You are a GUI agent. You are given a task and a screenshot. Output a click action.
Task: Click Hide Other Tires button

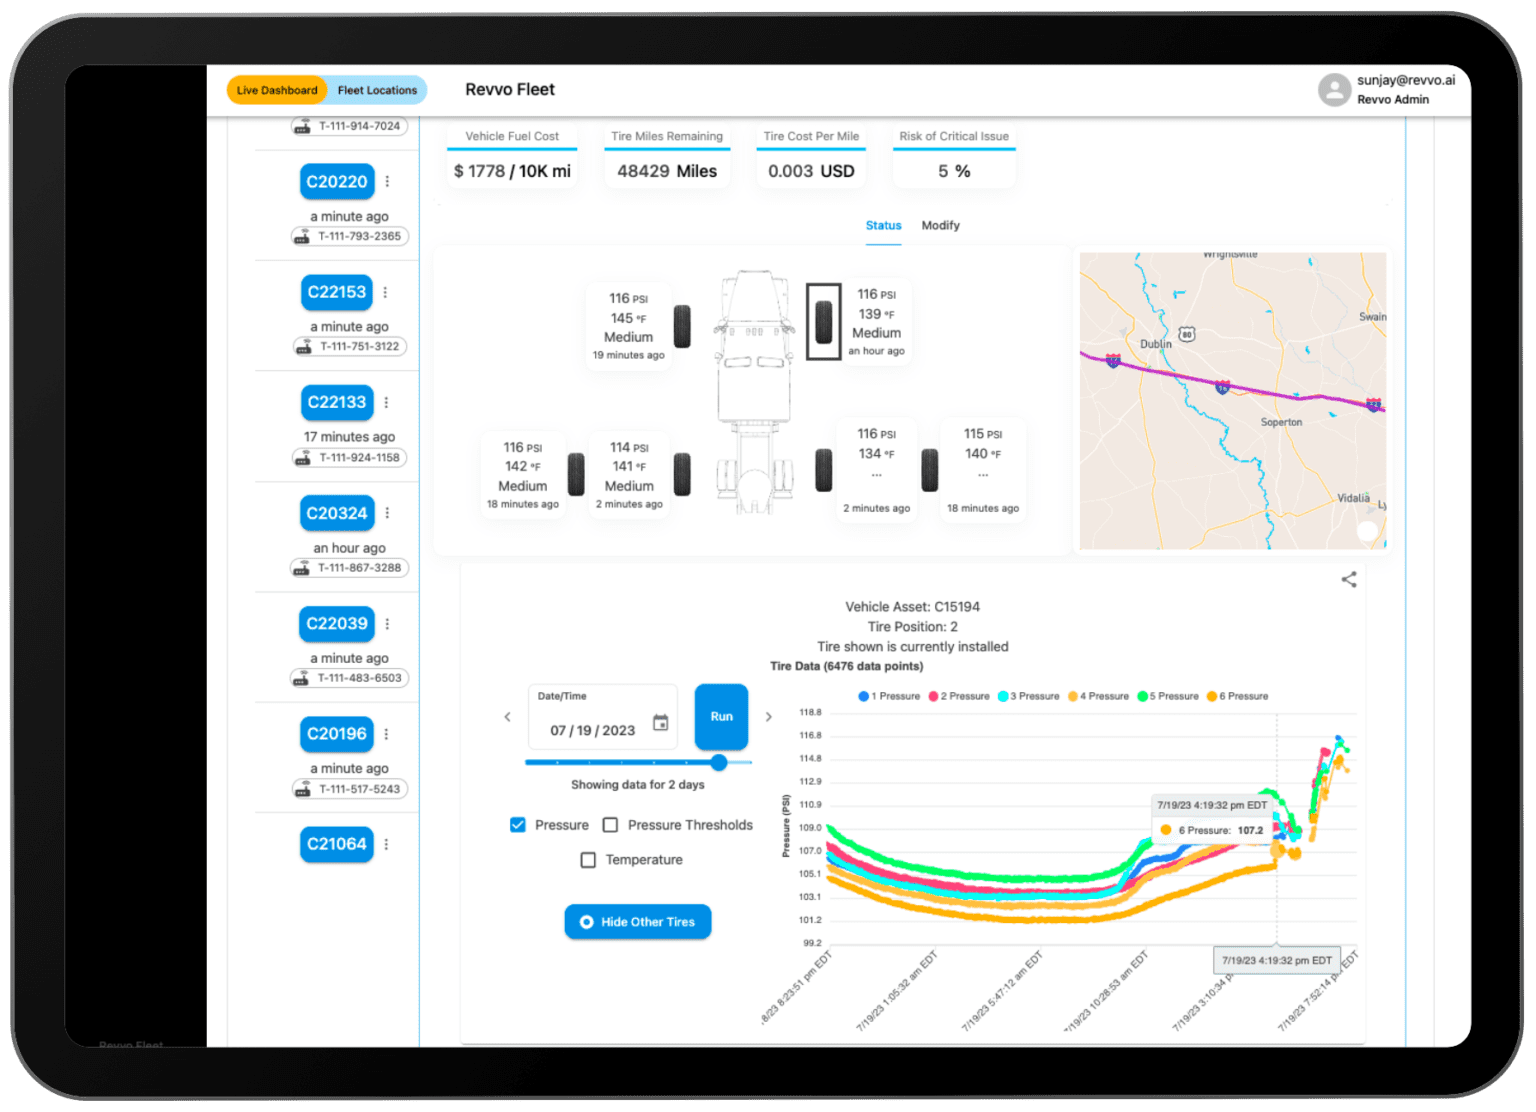(x=638, y=922)
